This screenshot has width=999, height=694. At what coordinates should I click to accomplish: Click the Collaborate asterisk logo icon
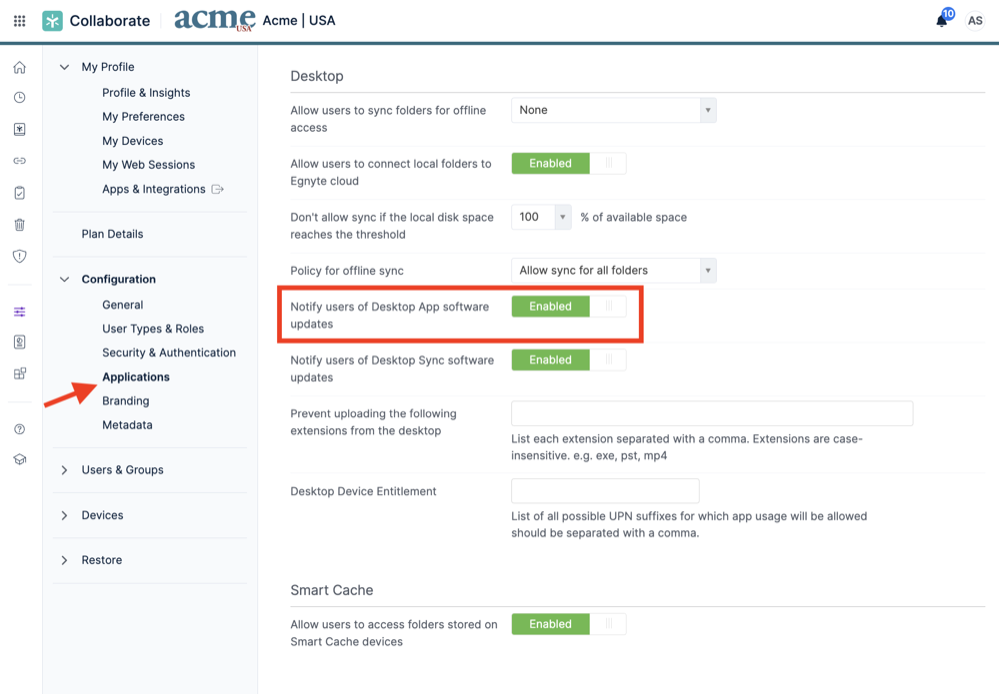[x=52, y=21]
